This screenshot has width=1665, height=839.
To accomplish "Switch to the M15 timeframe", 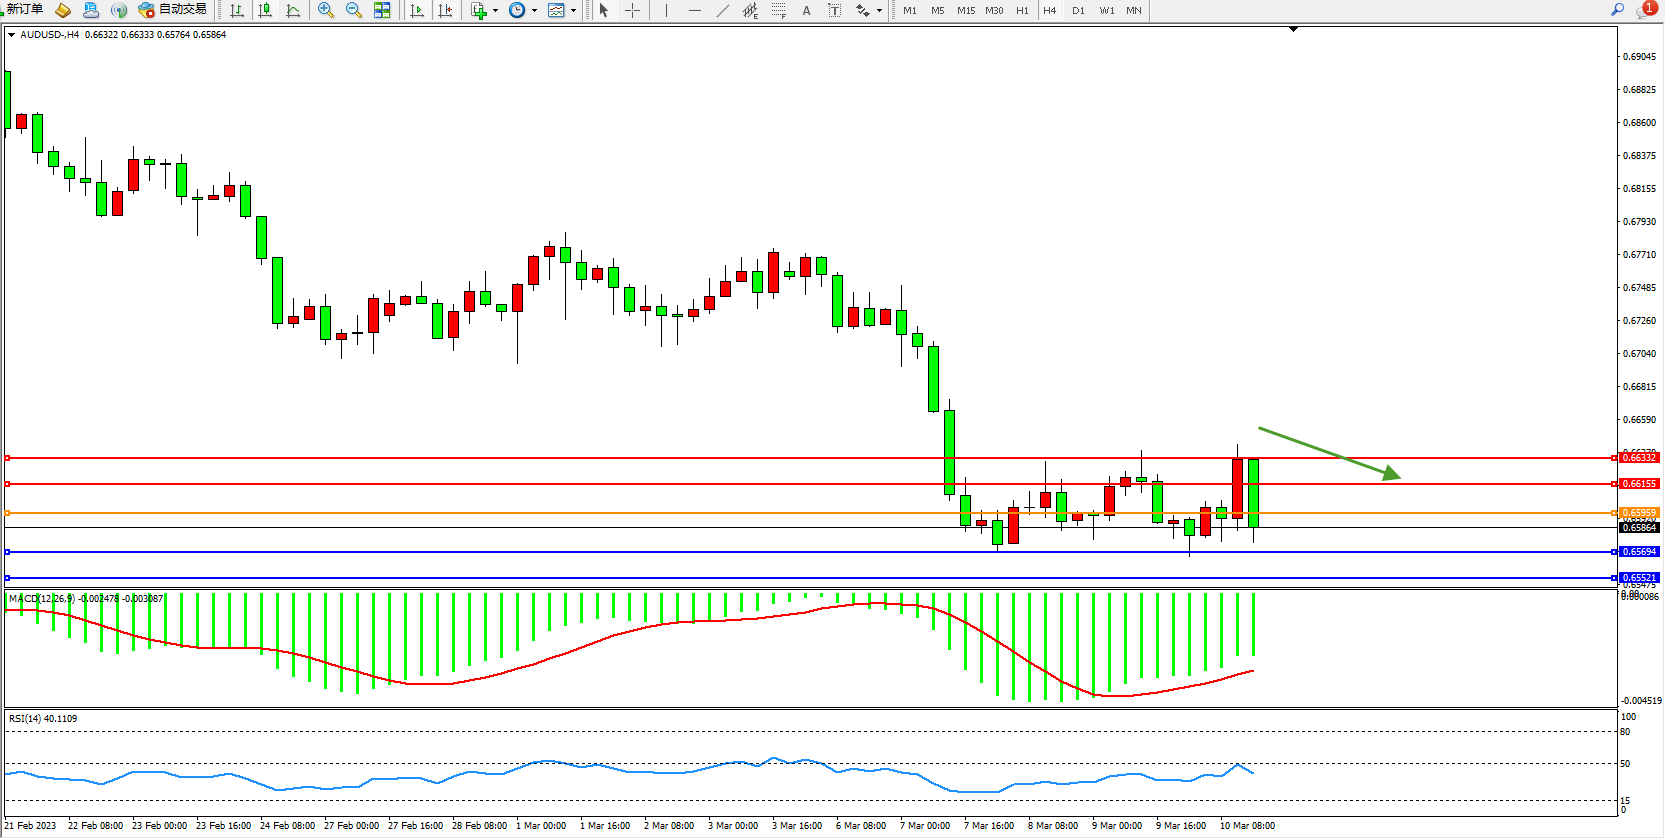I will 965,10.
